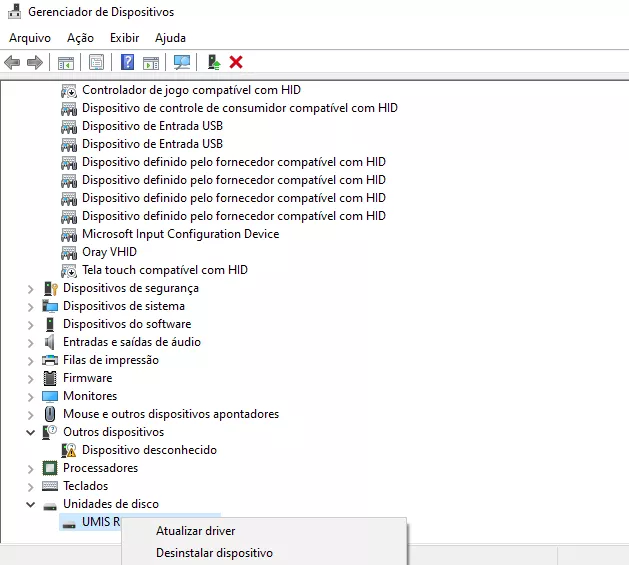
Task: Click the Dispositivos de segurança key icon
Action: 50,289
